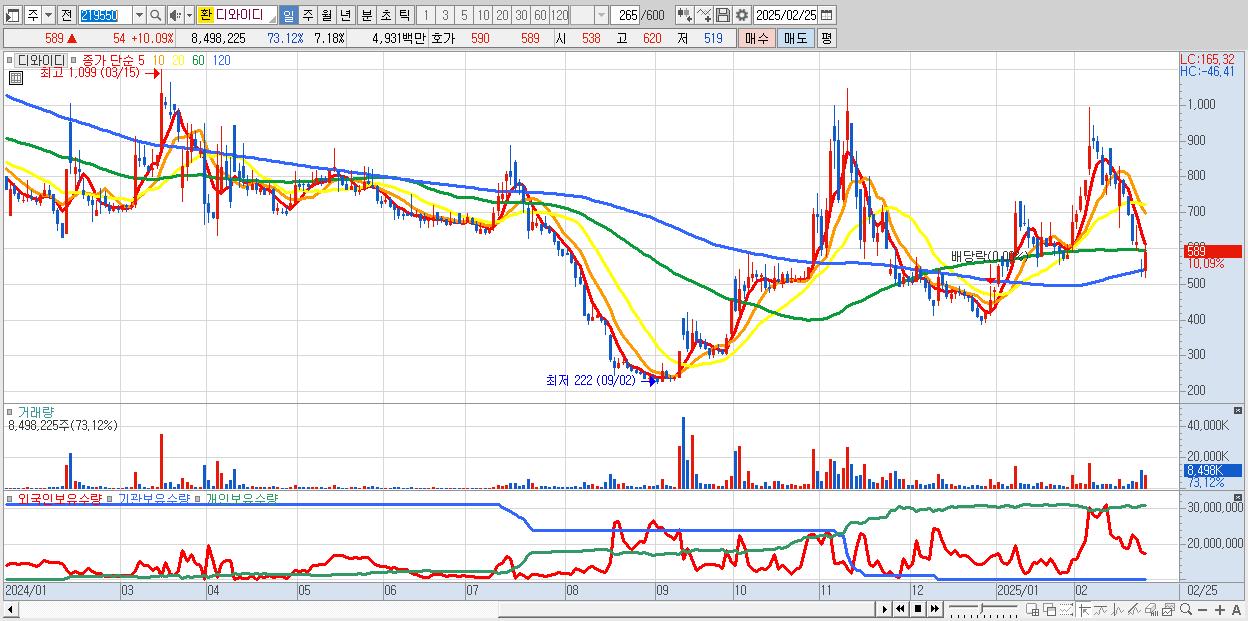Choose the 120 interval button
The width and height of the screenshot is (1248, 621).
pos(559,15)
